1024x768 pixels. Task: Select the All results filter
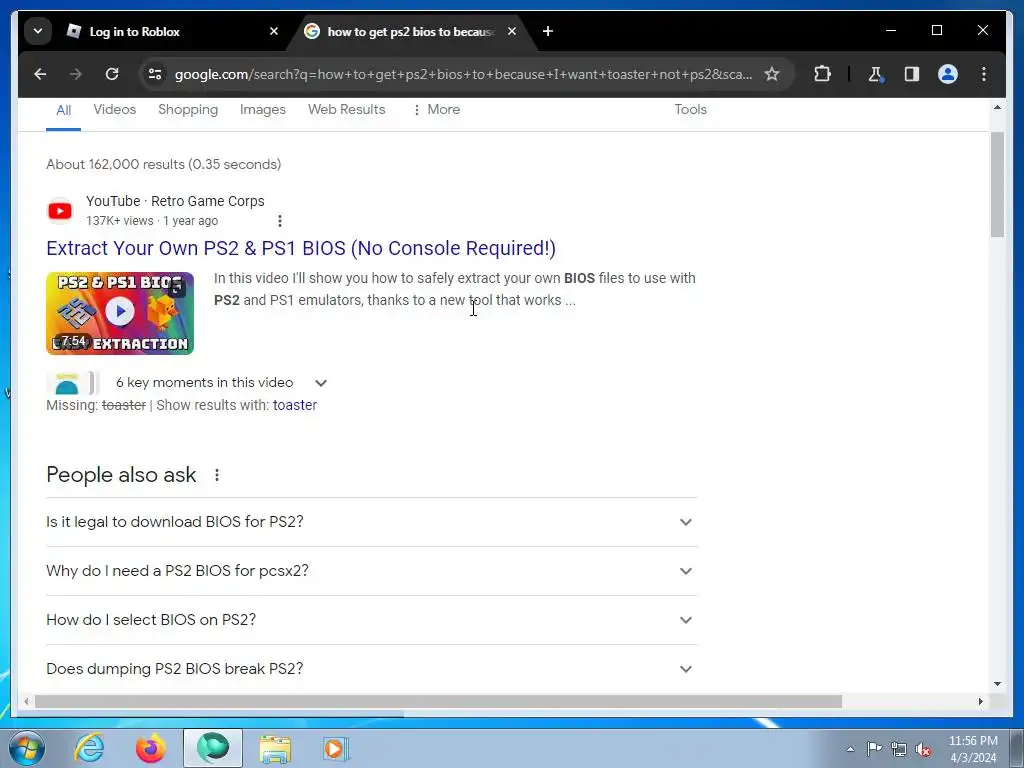click(x=63, y=110)
